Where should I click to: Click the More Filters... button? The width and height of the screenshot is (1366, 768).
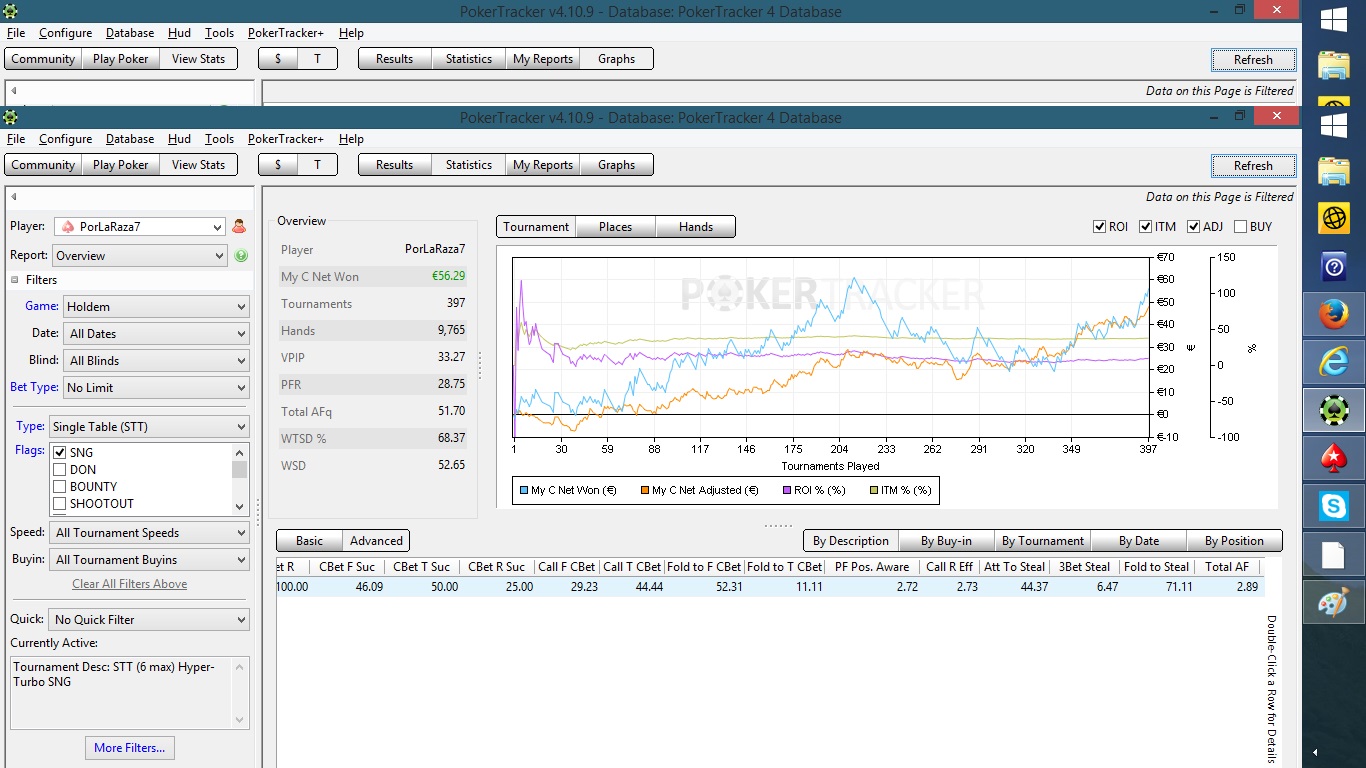coord(129,748)
